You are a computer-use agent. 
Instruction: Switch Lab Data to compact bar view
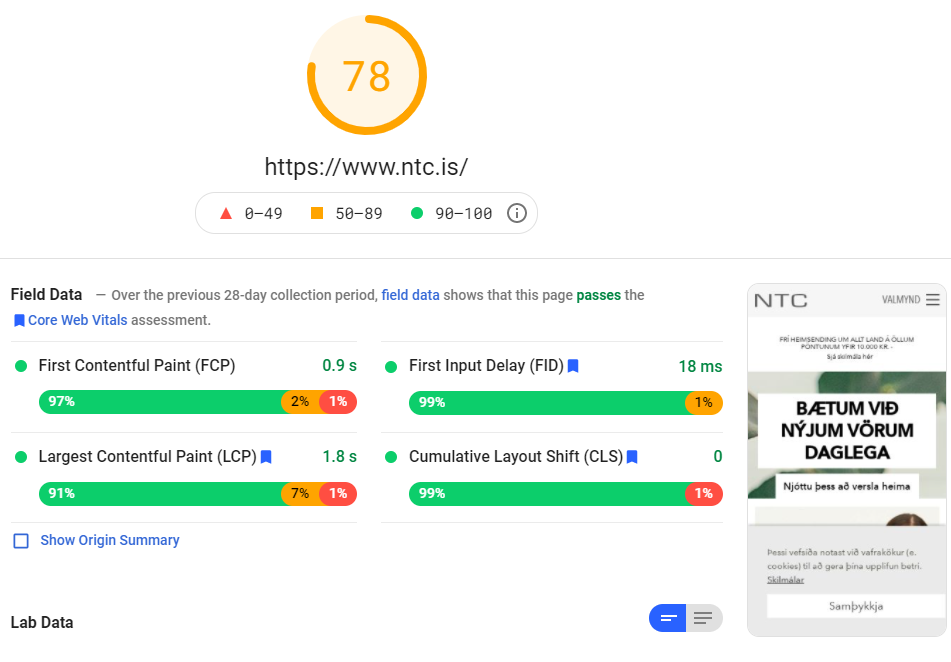(668, 618)
